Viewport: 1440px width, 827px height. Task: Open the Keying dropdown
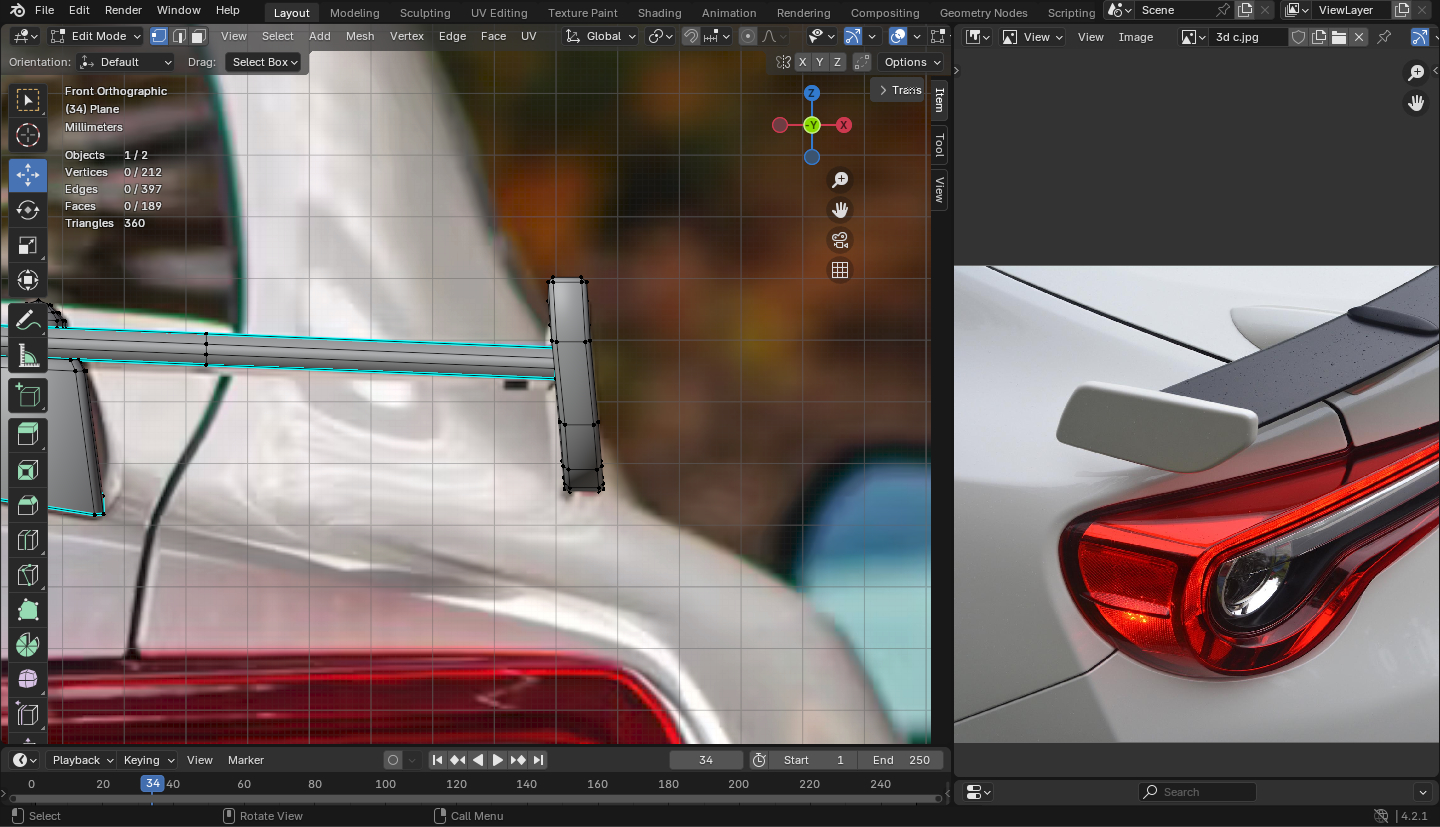[148, 760]
